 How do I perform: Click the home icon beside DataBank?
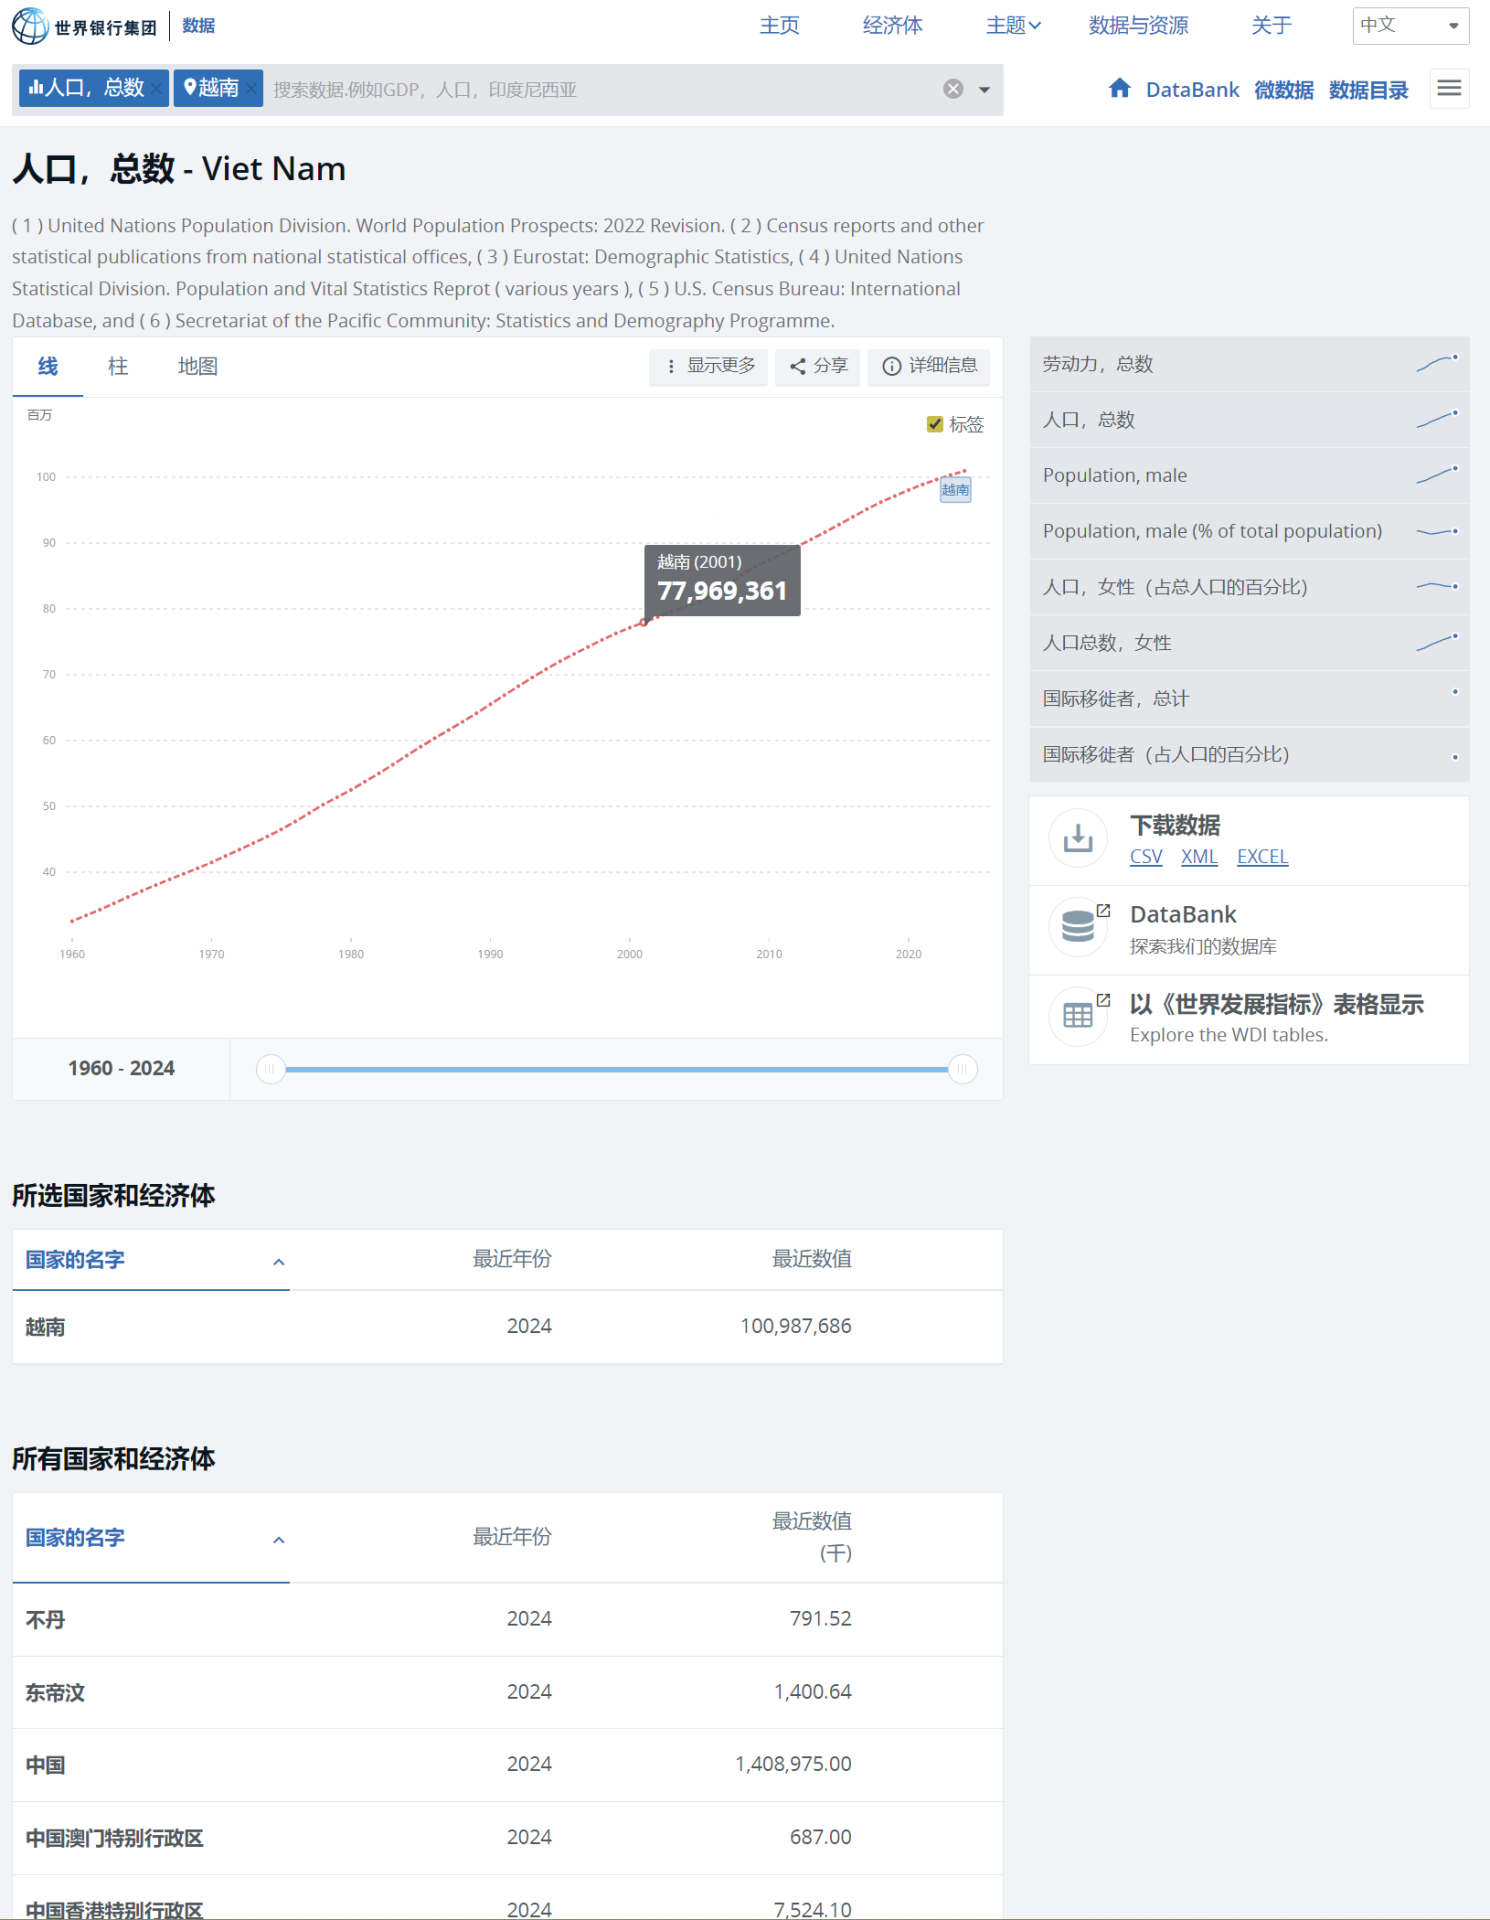point(1119,89)
